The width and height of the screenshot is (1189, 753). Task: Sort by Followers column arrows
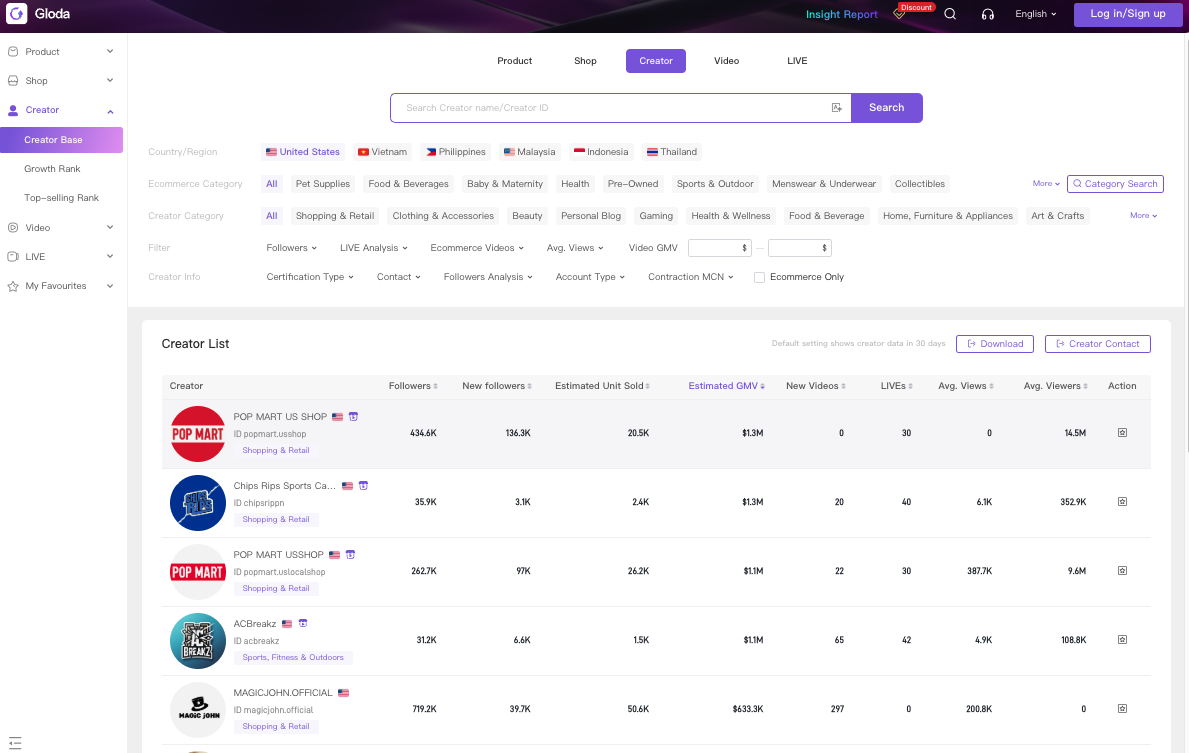point(435,386)
